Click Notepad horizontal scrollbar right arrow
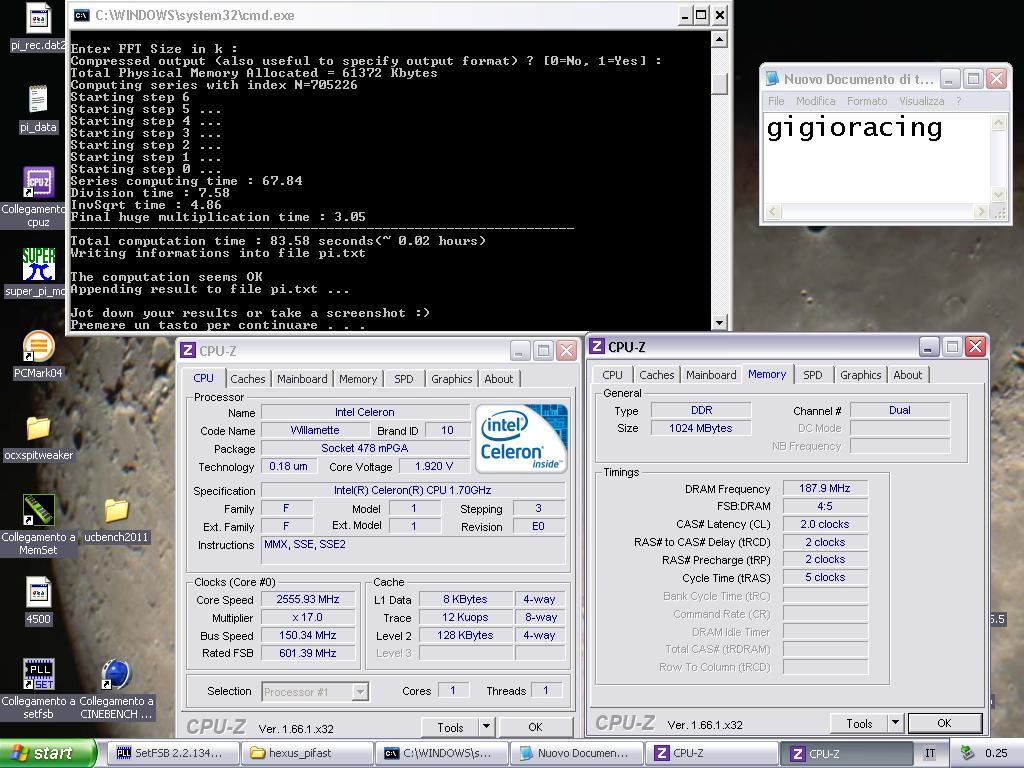Image resolution: width=1024 pixels, height=768 pixels. 980,212
